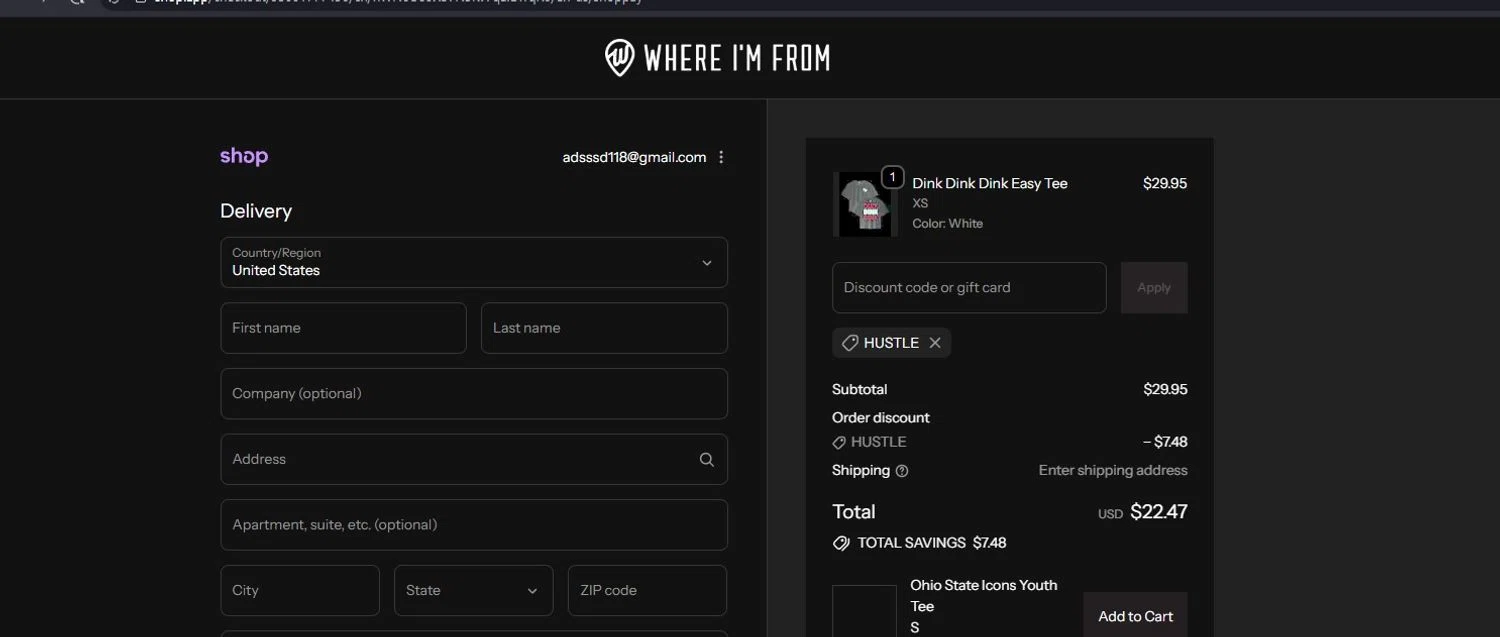Click the $22.47 total amount
Screen dimensions: 1500x637
point(1159,512)
